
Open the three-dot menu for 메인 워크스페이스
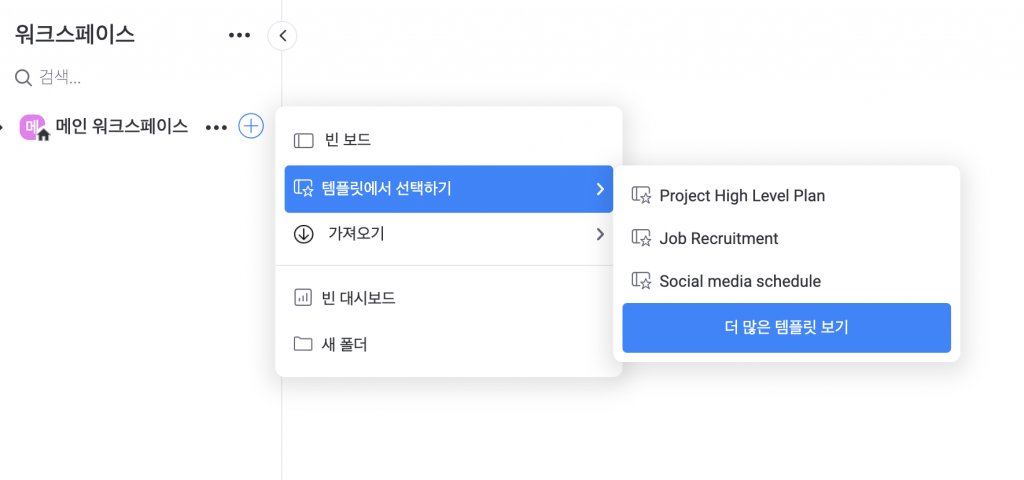[216, 127]
